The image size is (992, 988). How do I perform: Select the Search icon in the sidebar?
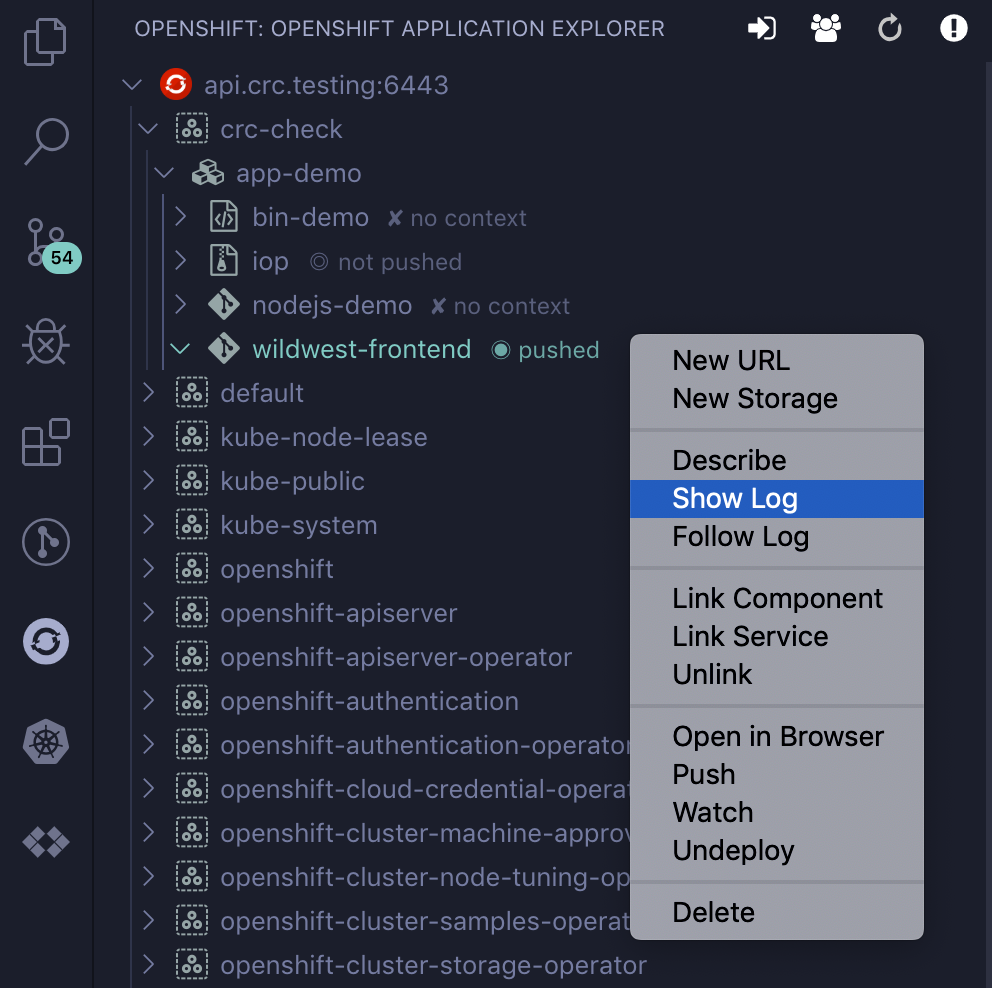(45, 143)
